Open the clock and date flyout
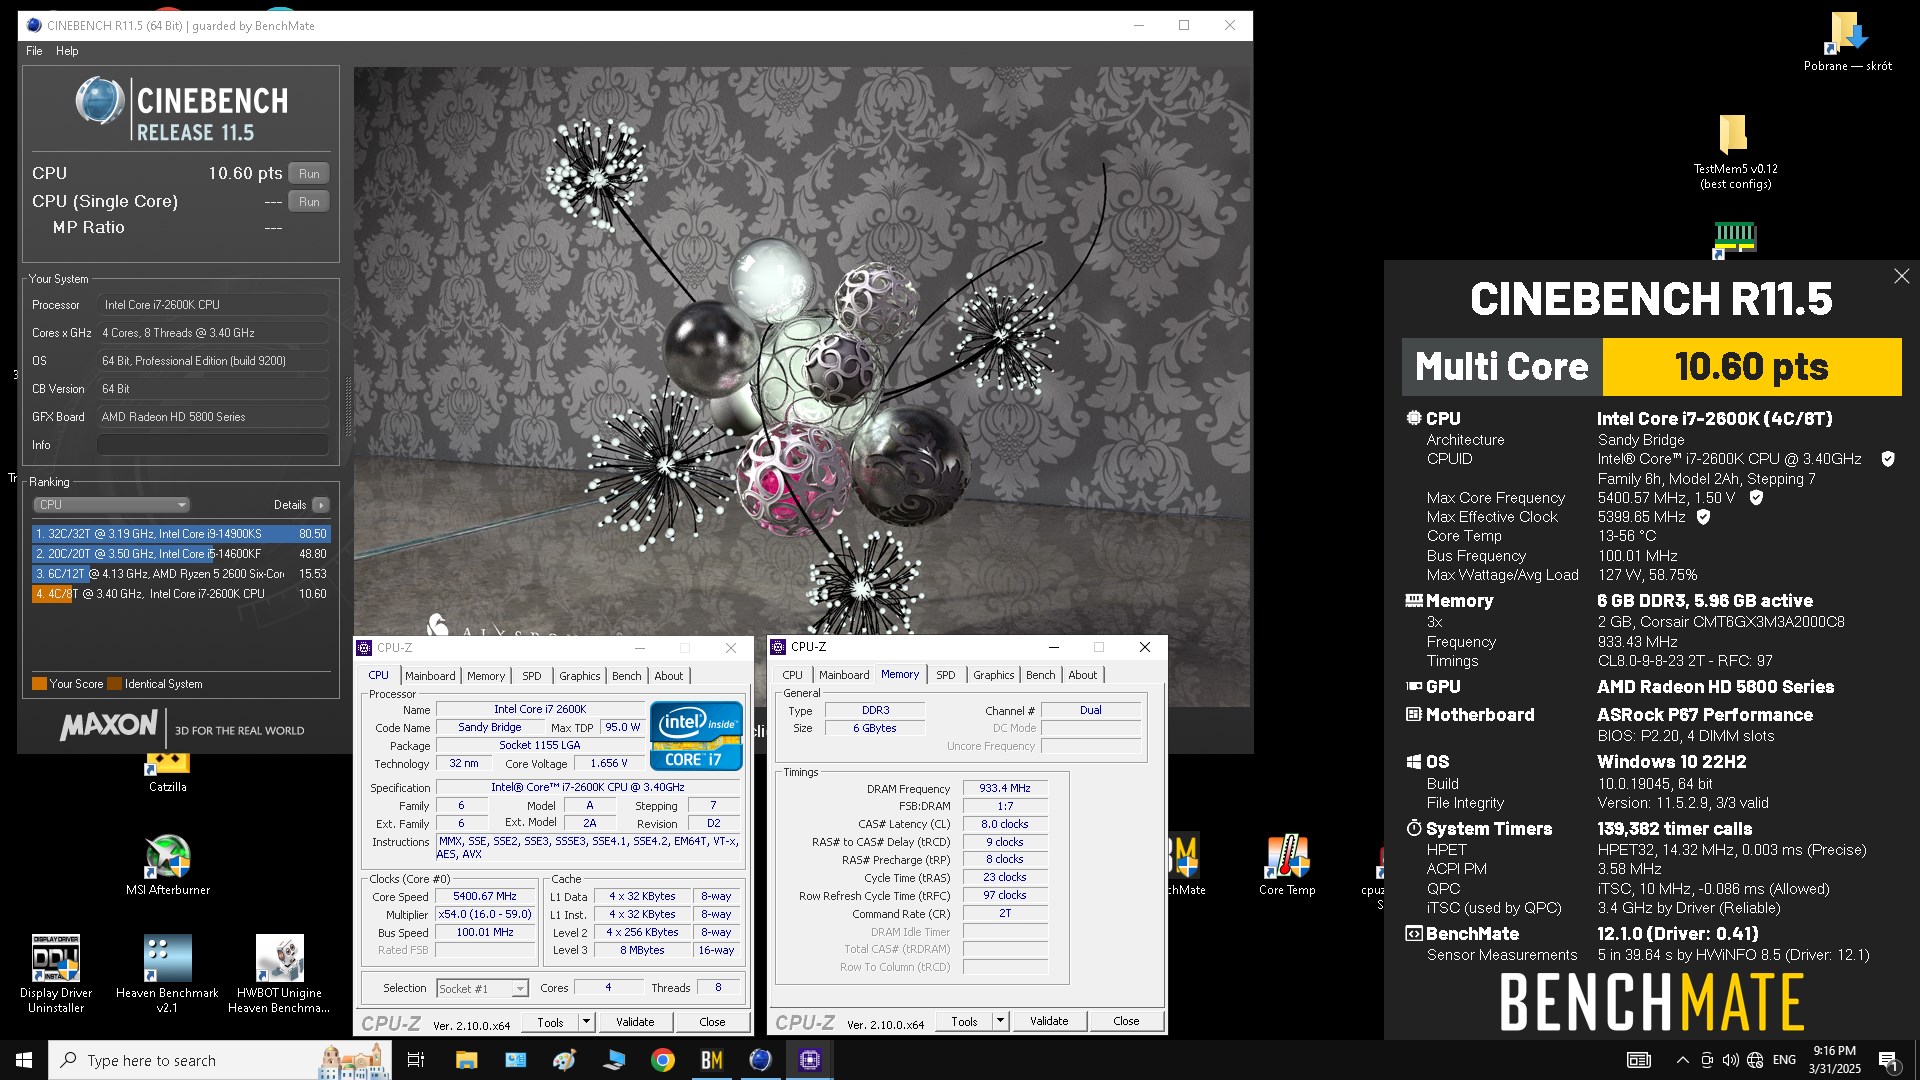This screenshot has width=1920, height=1080. (1835, 1060)
